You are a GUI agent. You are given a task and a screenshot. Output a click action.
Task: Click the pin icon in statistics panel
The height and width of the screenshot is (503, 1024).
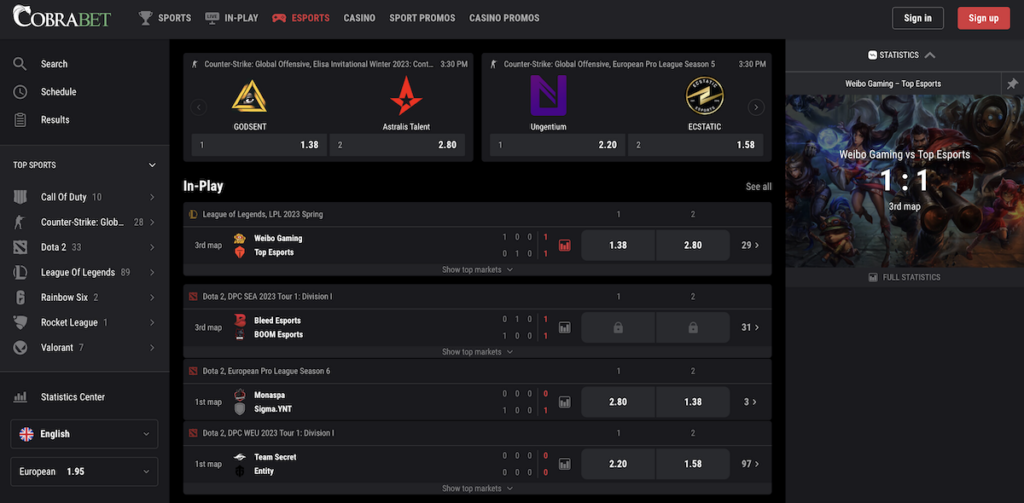(x=1012, y=84)
